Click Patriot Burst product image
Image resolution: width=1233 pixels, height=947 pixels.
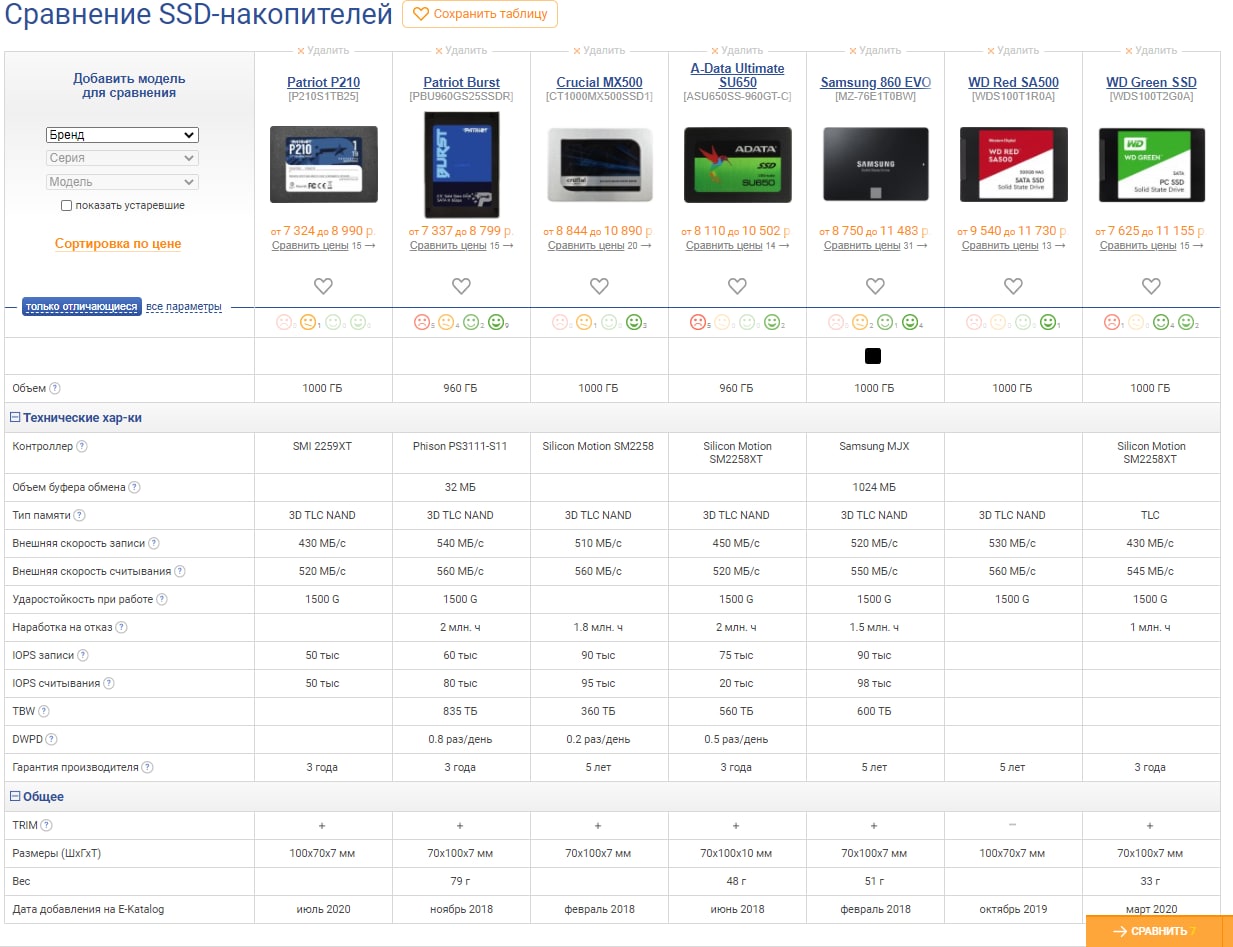click(x=461, y=164)
